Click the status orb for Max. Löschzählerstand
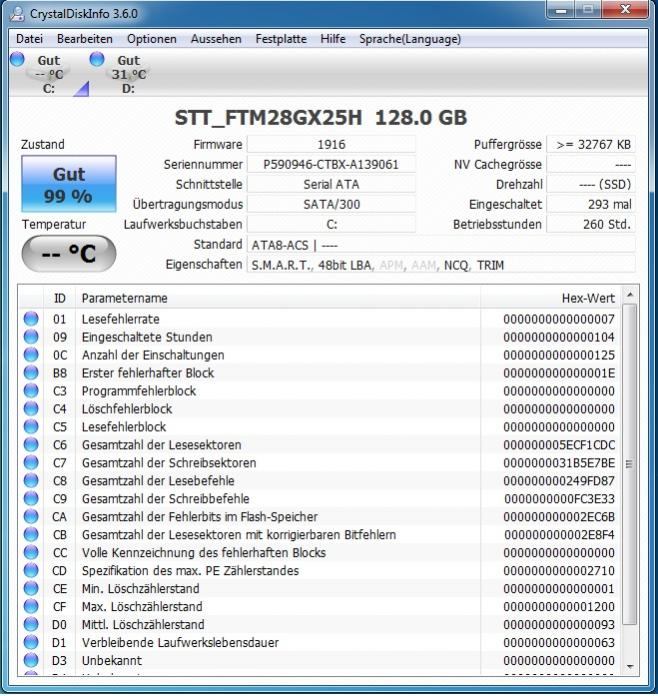Image resolution: width=658 pixels, height=696 pixels. (x=31, y=606)
